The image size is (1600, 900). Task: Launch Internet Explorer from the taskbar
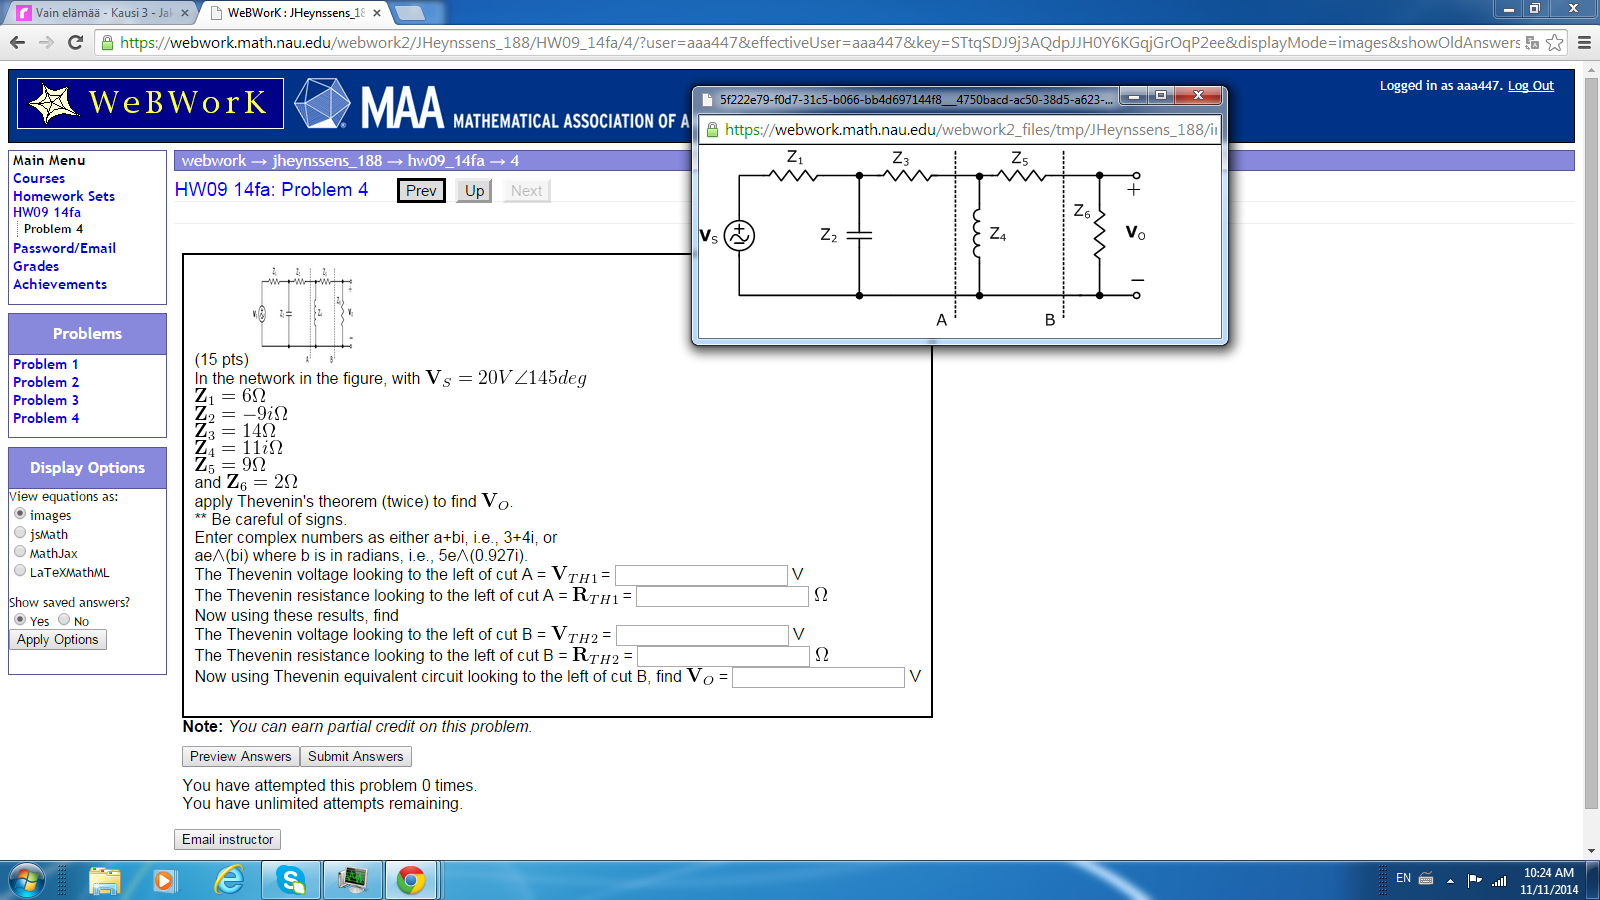coord(232,881)
